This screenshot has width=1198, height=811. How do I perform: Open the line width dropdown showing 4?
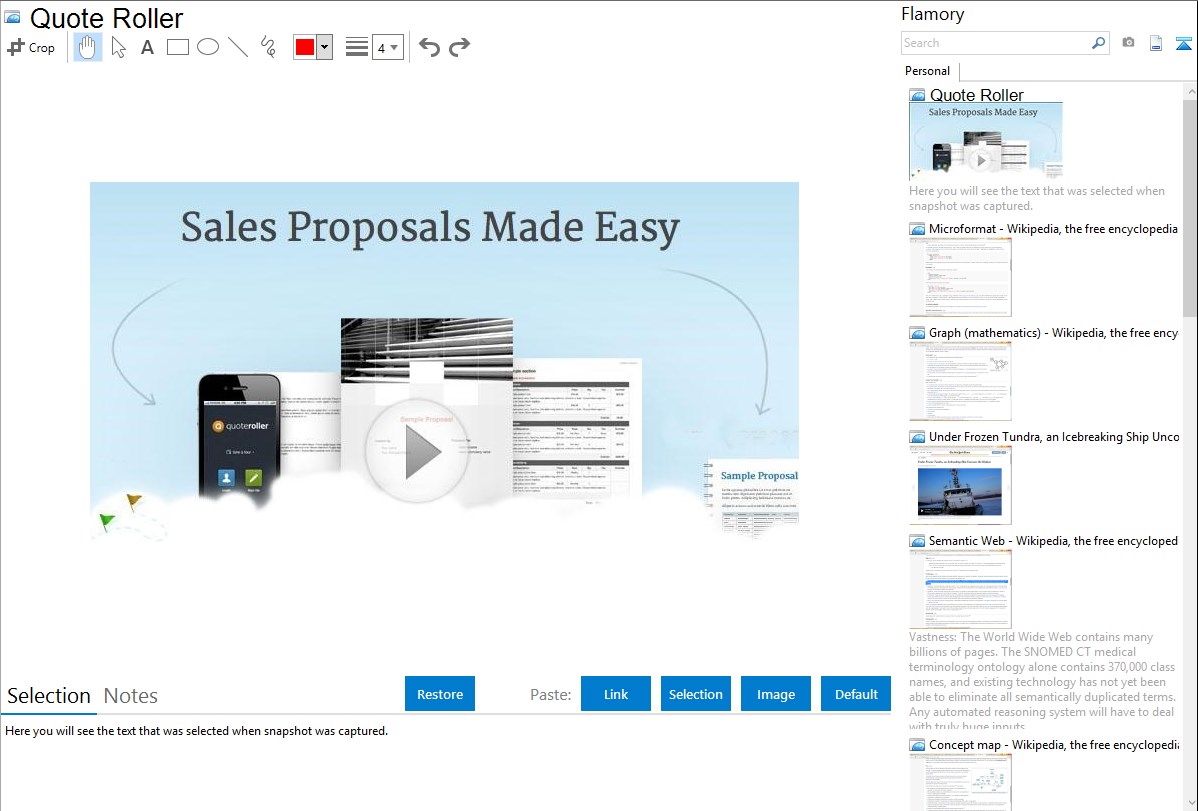[x=387, y=47]
